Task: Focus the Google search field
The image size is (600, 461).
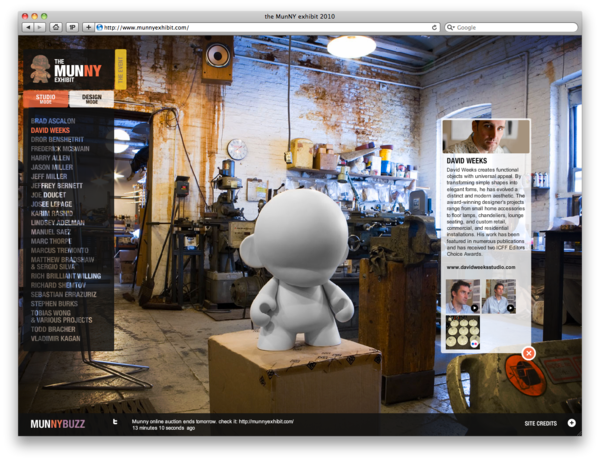Action: [x=511, y=28]
